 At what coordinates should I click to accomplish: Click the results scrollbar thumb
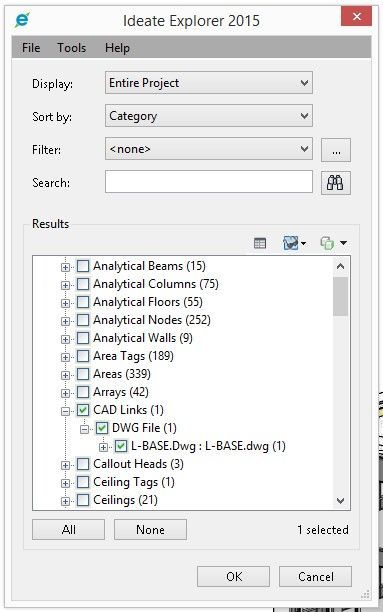[x=340, y=296]
